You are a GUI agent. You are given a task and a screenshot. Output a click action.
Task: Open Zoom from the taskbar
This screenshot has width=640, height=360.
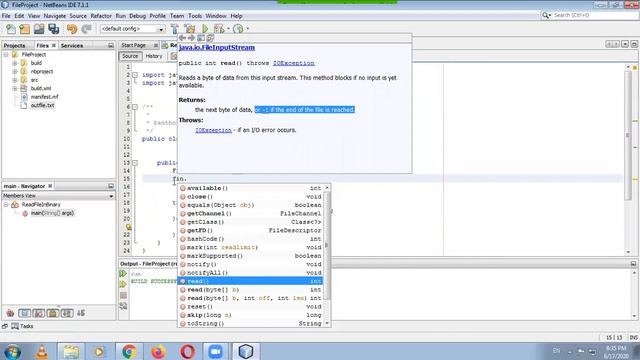pyautogui.click(x=216, y=351)
